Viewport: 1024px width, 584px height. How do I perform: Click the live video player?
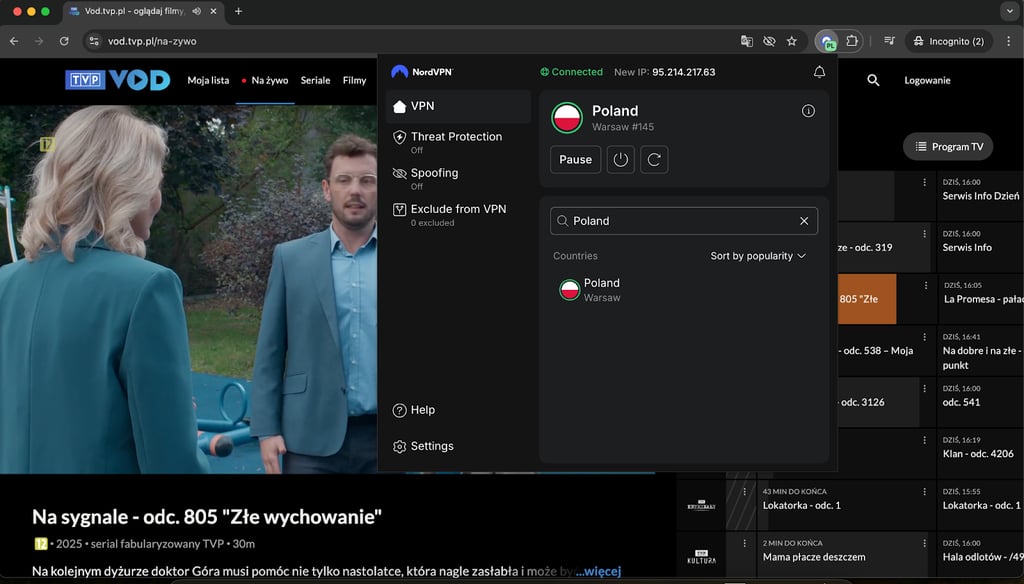[188, 289]
